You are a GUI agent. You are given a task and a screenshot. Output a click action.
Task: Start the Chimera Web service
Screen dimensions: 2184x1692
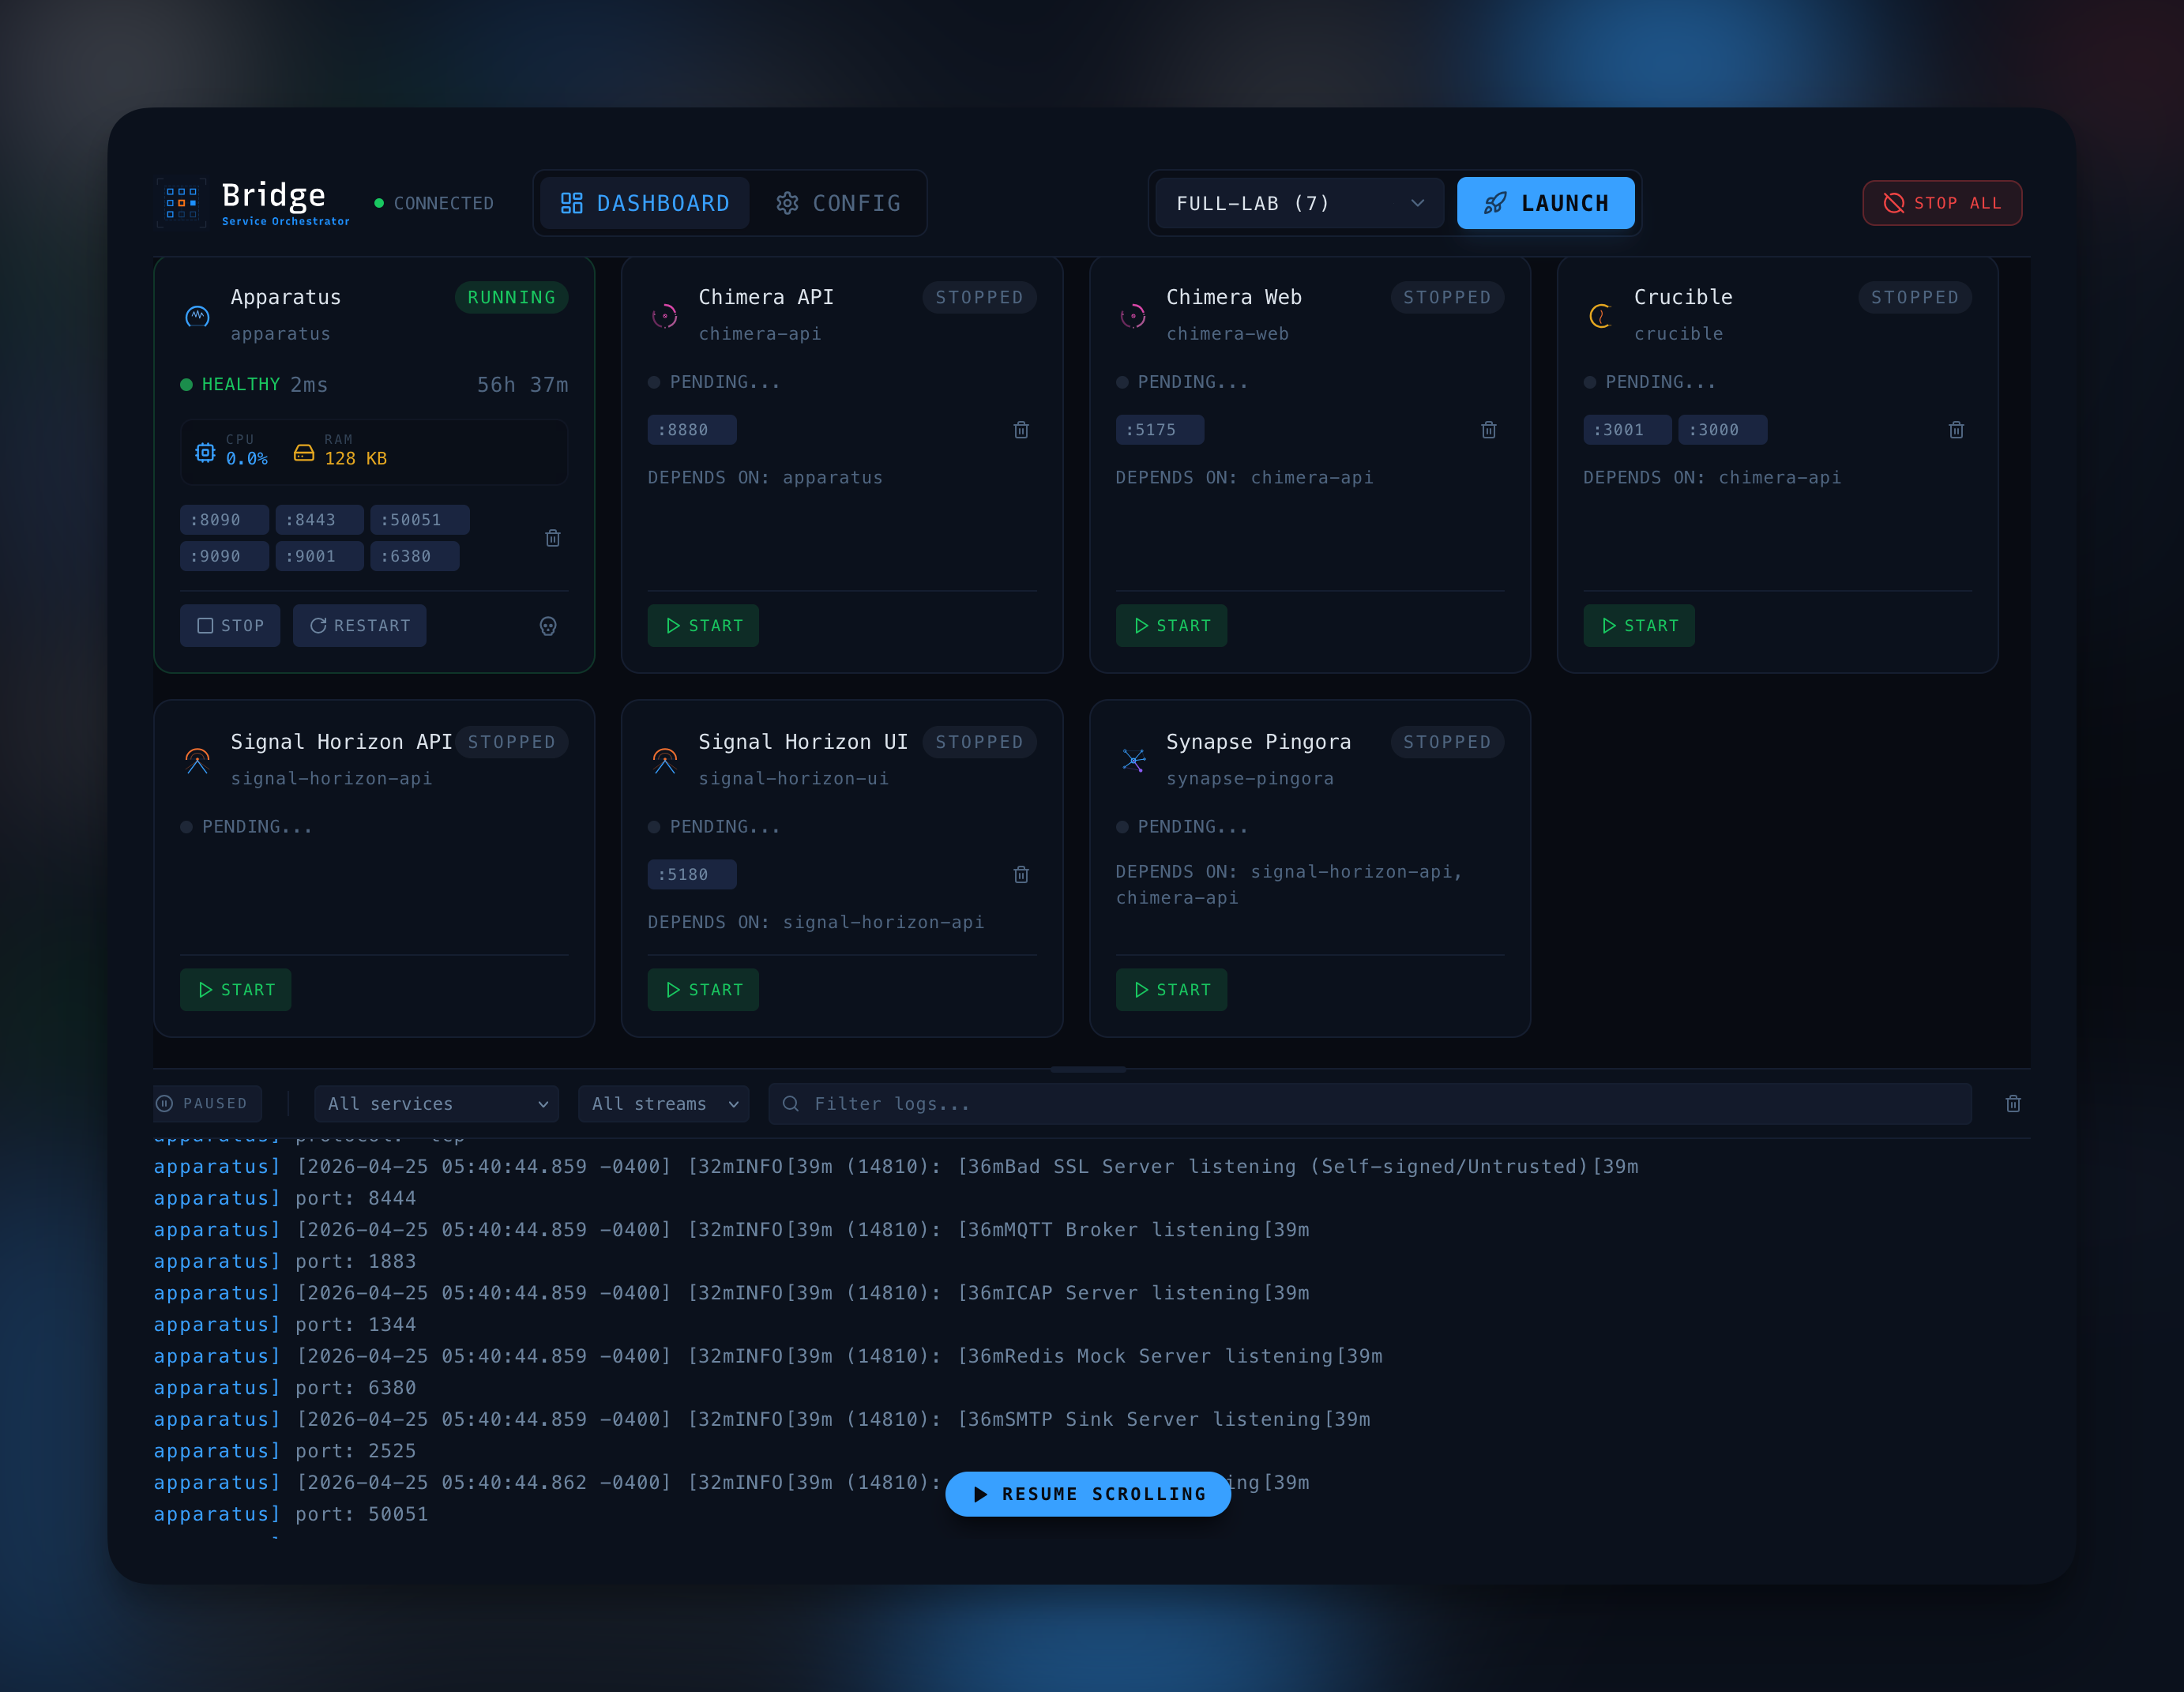[x=1171, y=626]
